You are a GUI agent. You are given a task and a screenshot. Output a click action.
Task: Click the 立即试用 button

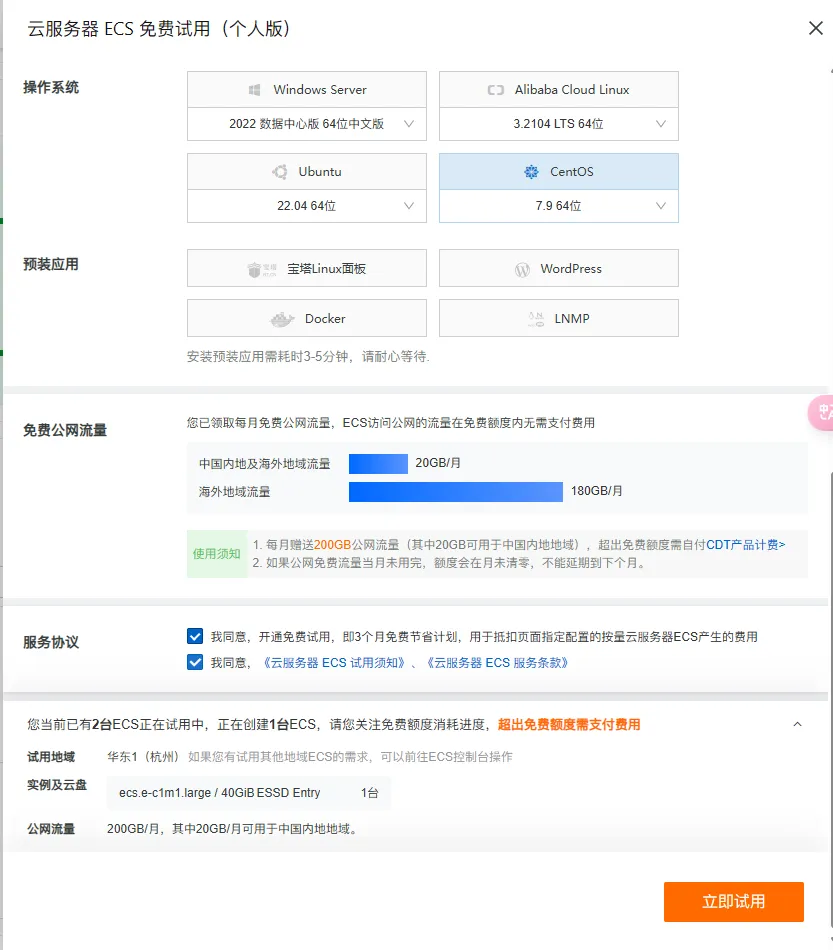[734, 902]
